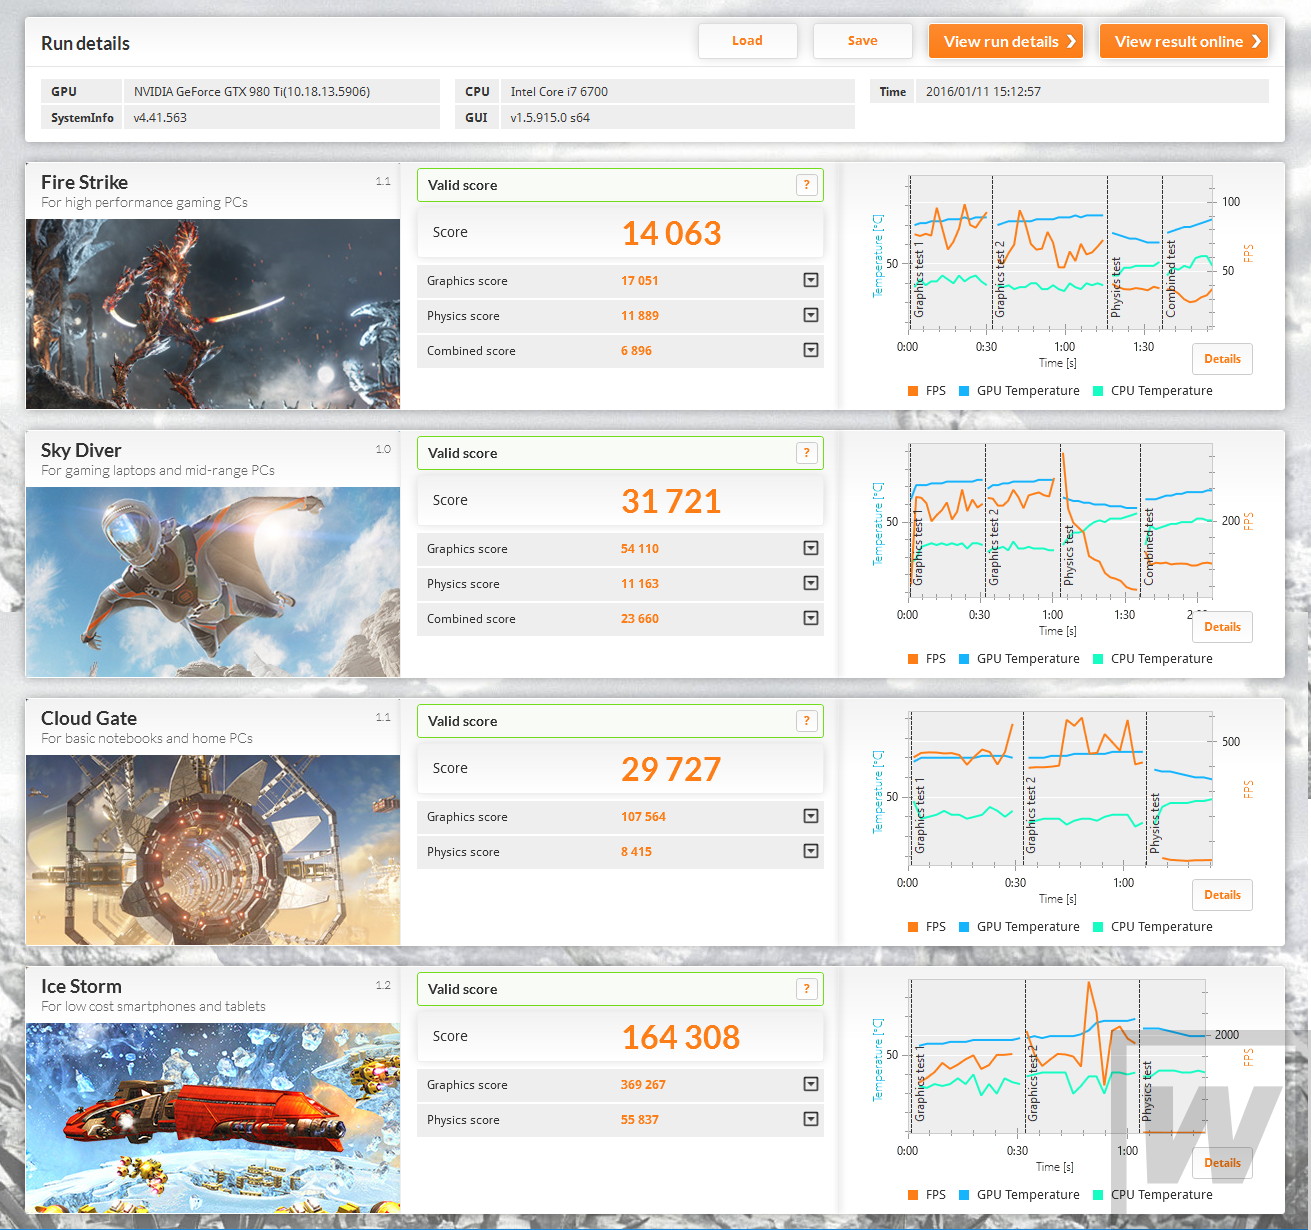Viewport: 1311px width, 1230px height.
Task: Open the Sky Diver Valid score help icon
Action: (807, 453)
